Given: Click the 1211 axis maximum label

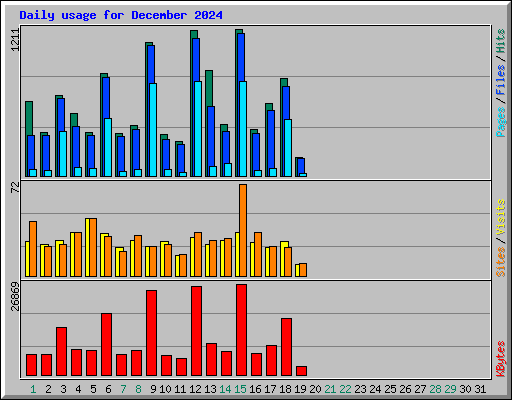Looking at the screenshot, I should 15,40.
